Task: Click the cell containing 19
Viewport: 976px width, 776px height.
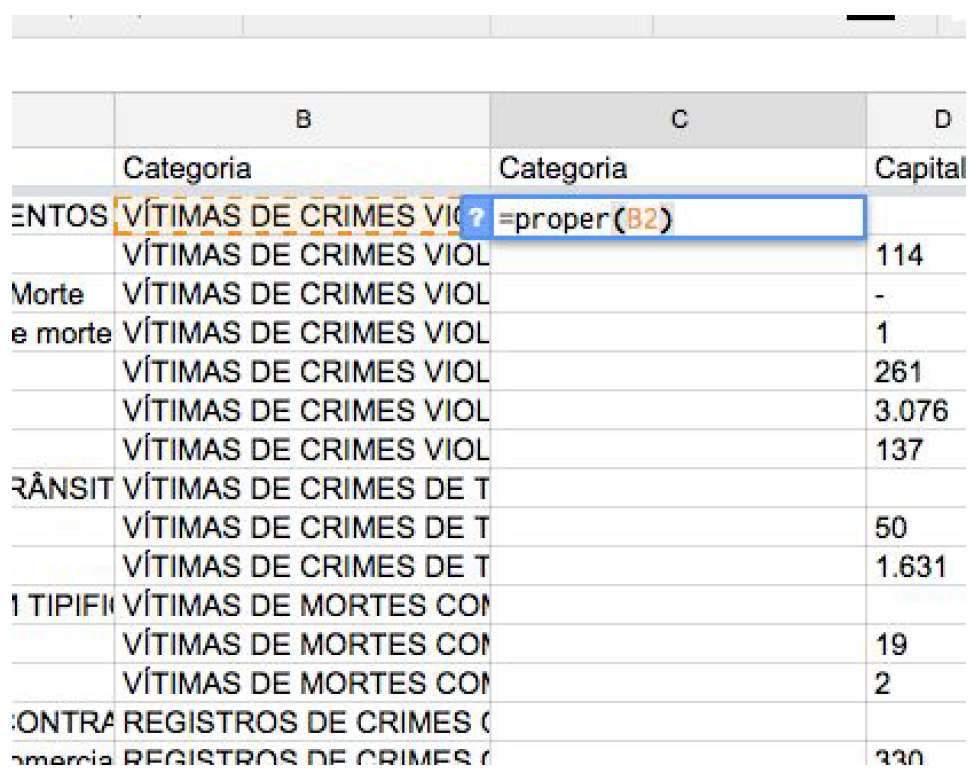Action: [920, 645]
